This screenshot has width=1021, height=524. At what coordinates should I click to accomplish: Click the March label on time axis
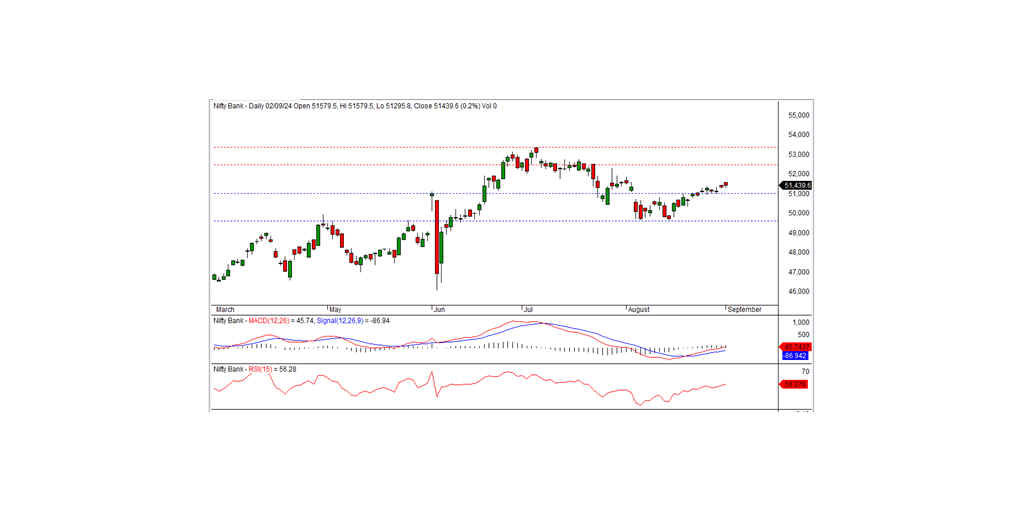tap(225, 310)
